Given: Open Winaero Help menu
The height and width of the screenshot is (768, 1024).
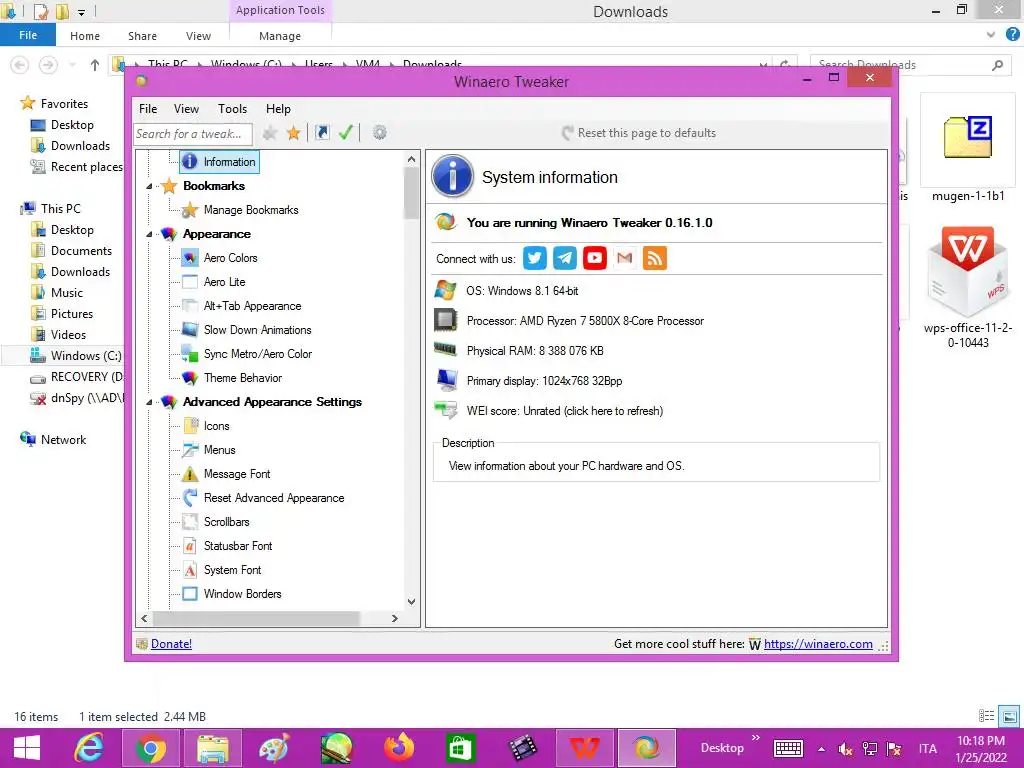Looking at the screenshot, I should 278,109.
